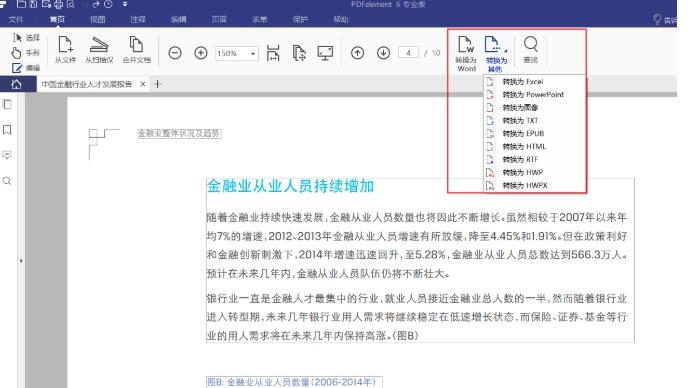The image size is (692, 388).
Task: Click the open folder icon in quick access bar
Action: pos(21,4)
